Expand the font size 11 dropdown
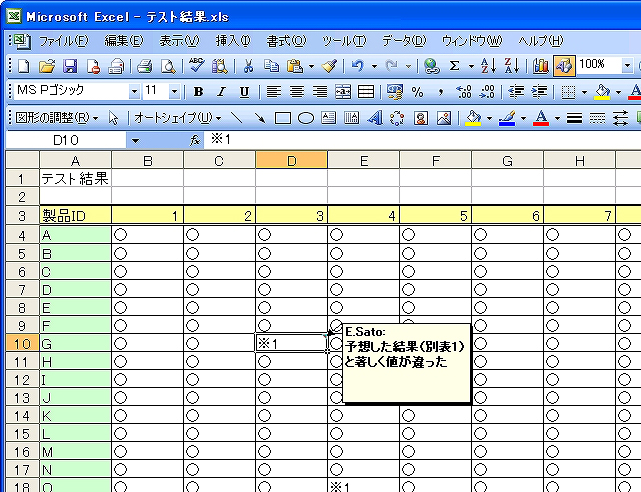This screenshot has height=492, width=641. coord(174,92)
